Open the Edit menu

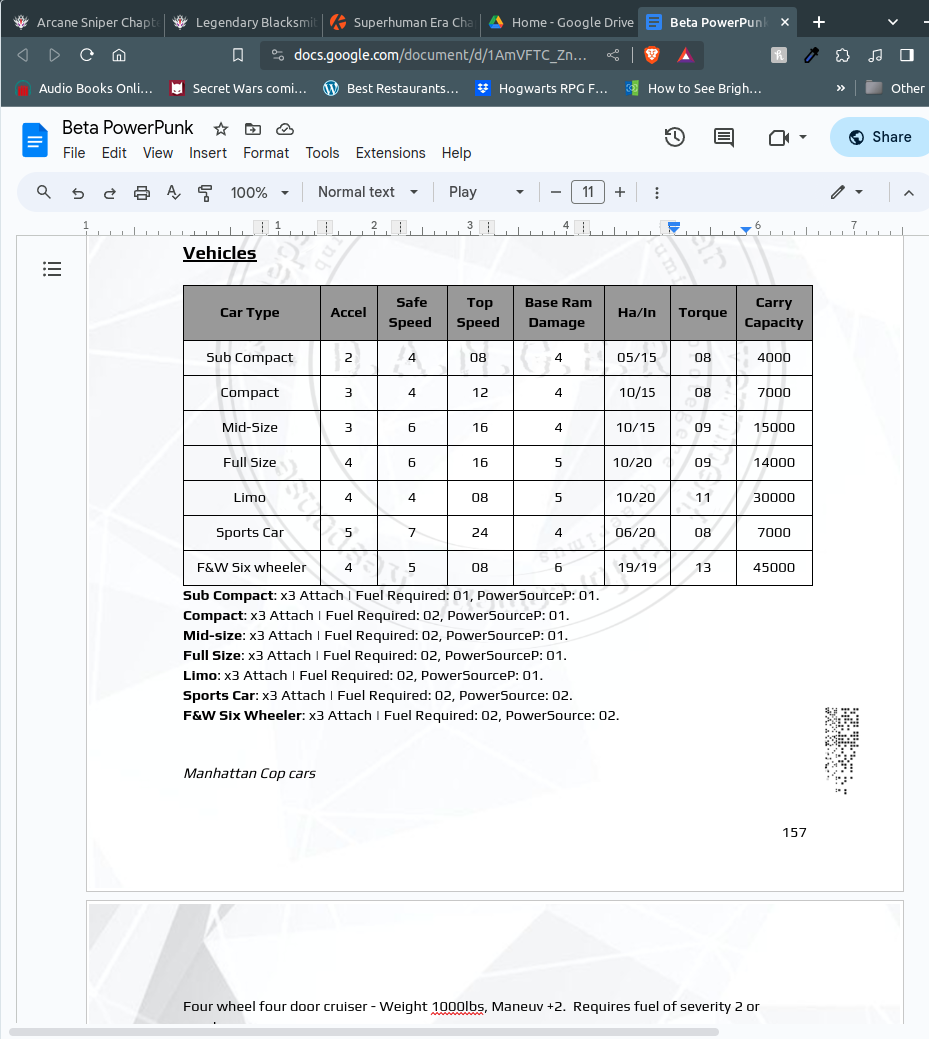coord(114,153)
